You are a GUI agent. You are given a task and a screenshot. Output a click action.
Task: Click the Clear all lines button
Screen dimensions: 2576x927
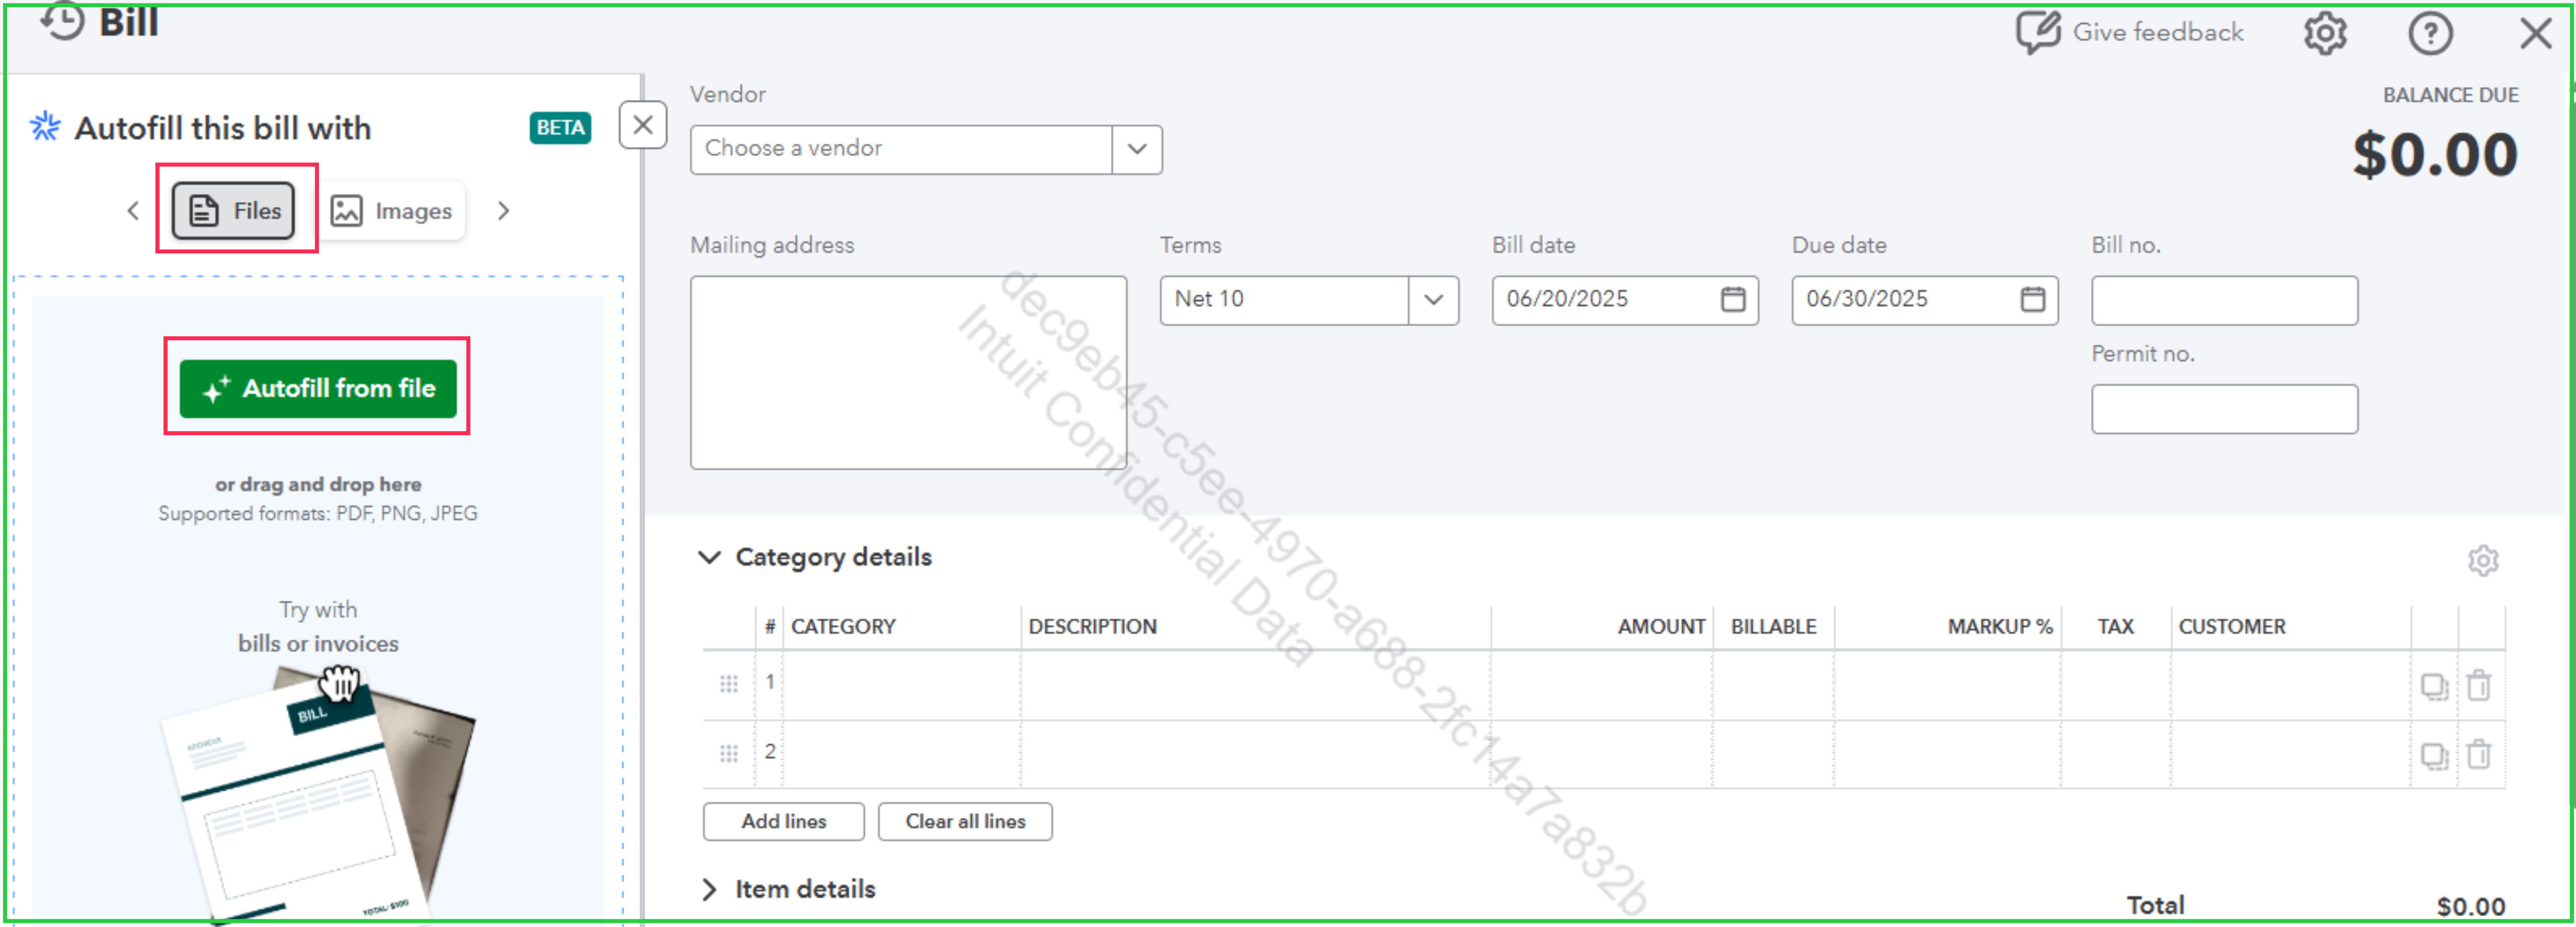point(965,821)
